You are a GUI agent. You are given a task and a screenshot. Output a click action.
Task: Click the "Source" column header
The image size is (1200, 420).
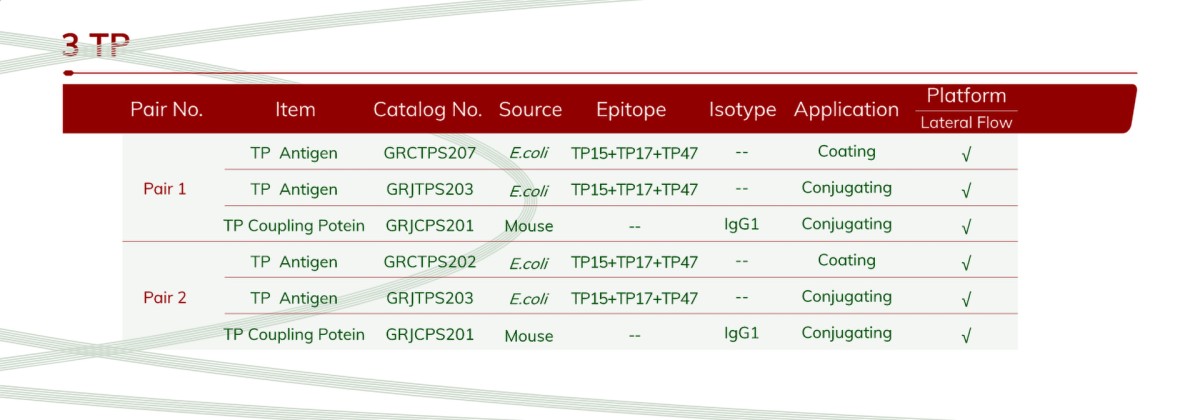pos(530,110)
